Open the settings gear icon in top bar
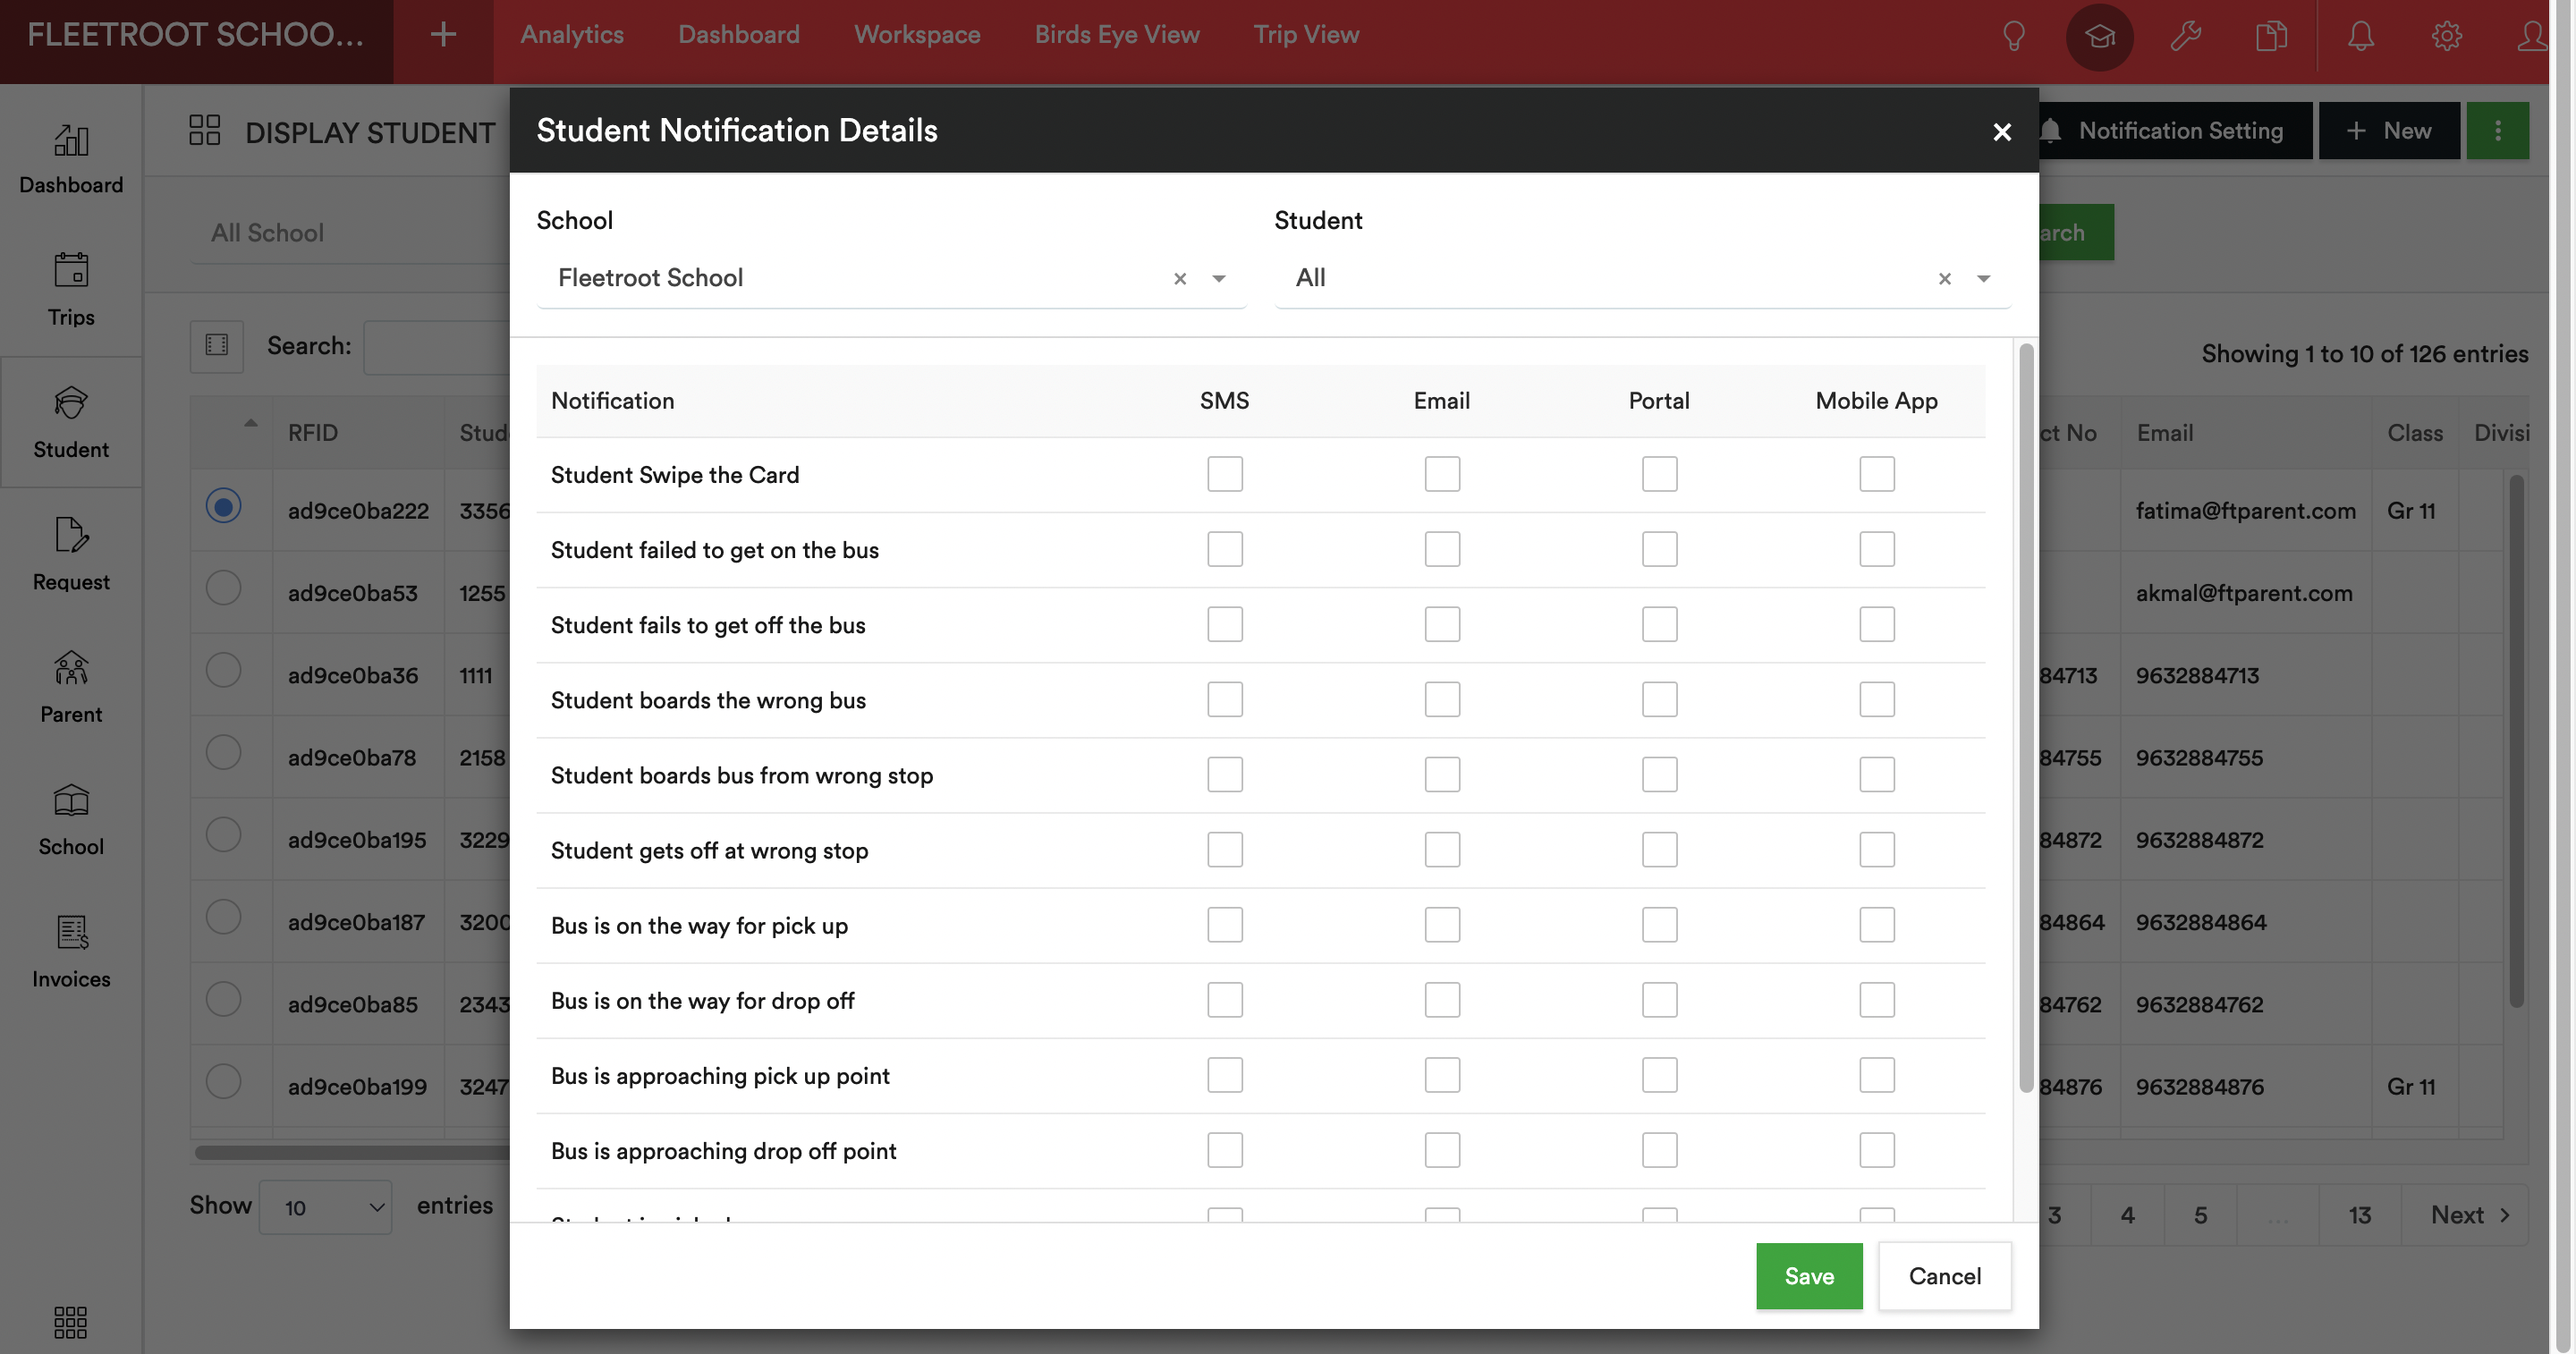Image resolution: width=2576 pixels, height=1354 pixels. pos(2447,36)
